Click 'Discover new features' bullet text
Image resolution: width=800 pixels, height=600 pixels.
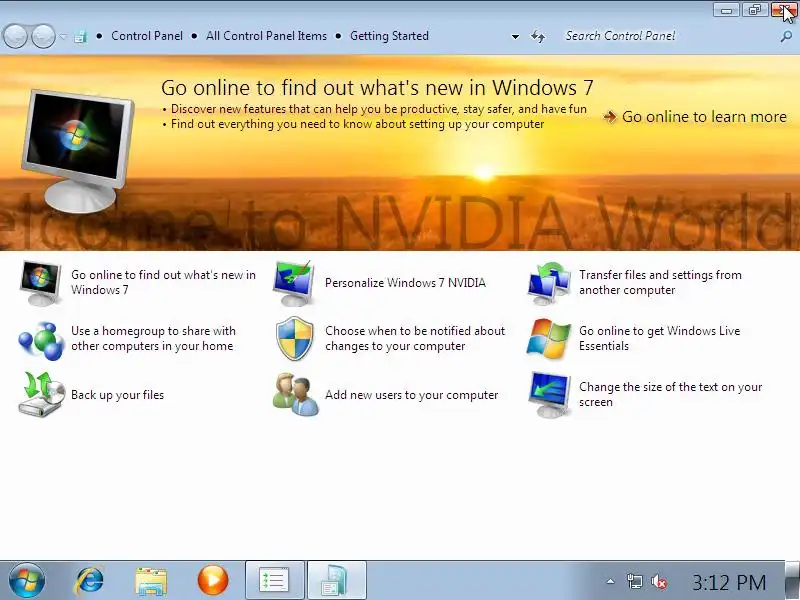pyautogui.click(x=379, y=109)
